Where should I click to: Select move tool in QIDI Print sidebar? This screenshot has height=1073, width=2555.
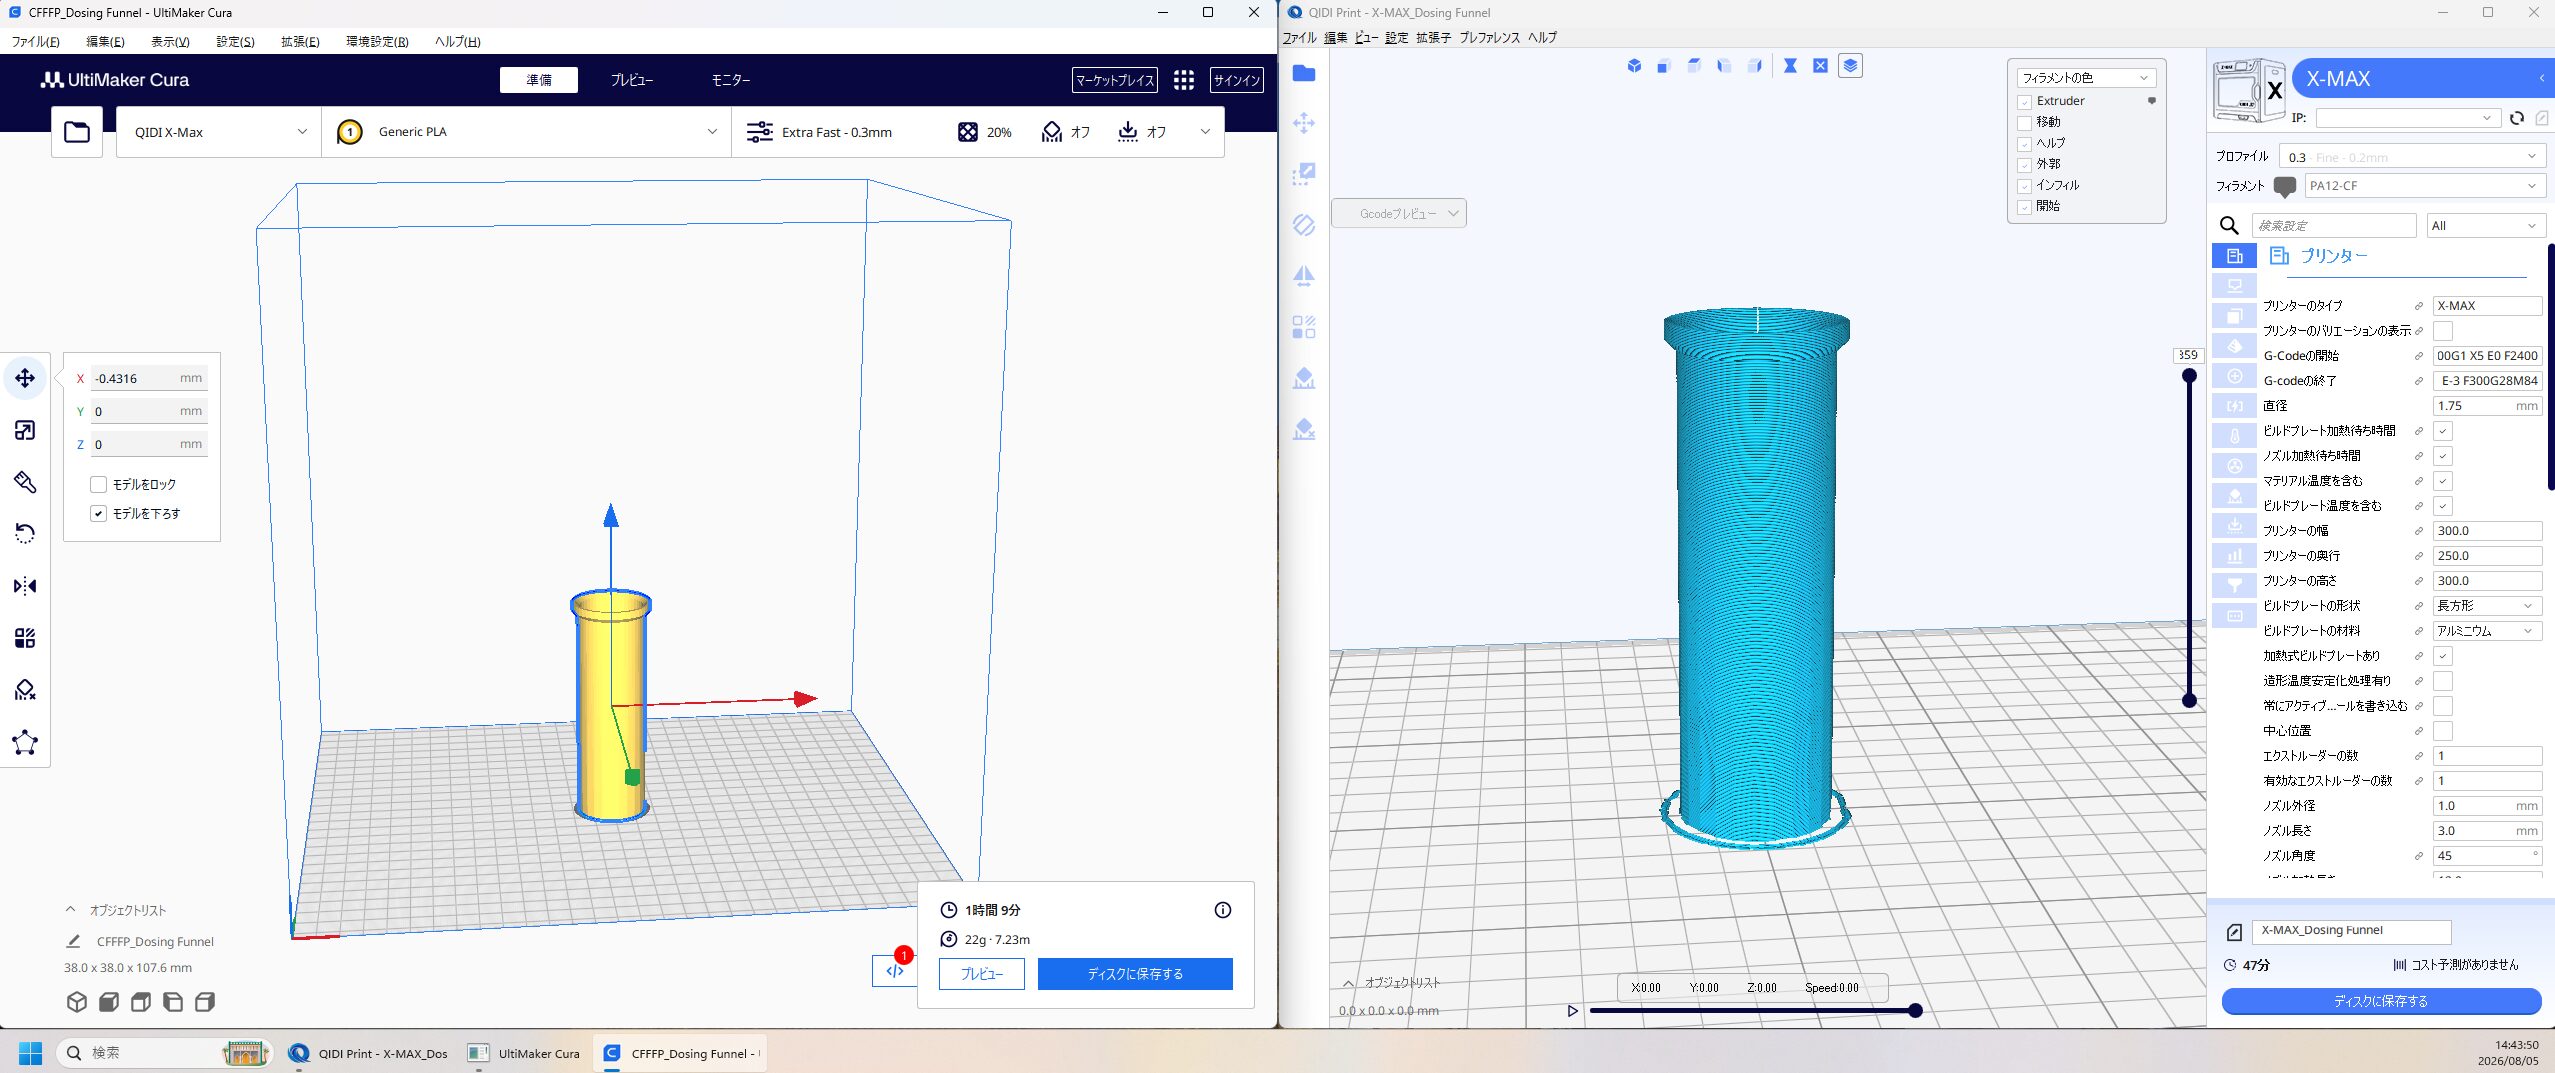(1304, 124)
